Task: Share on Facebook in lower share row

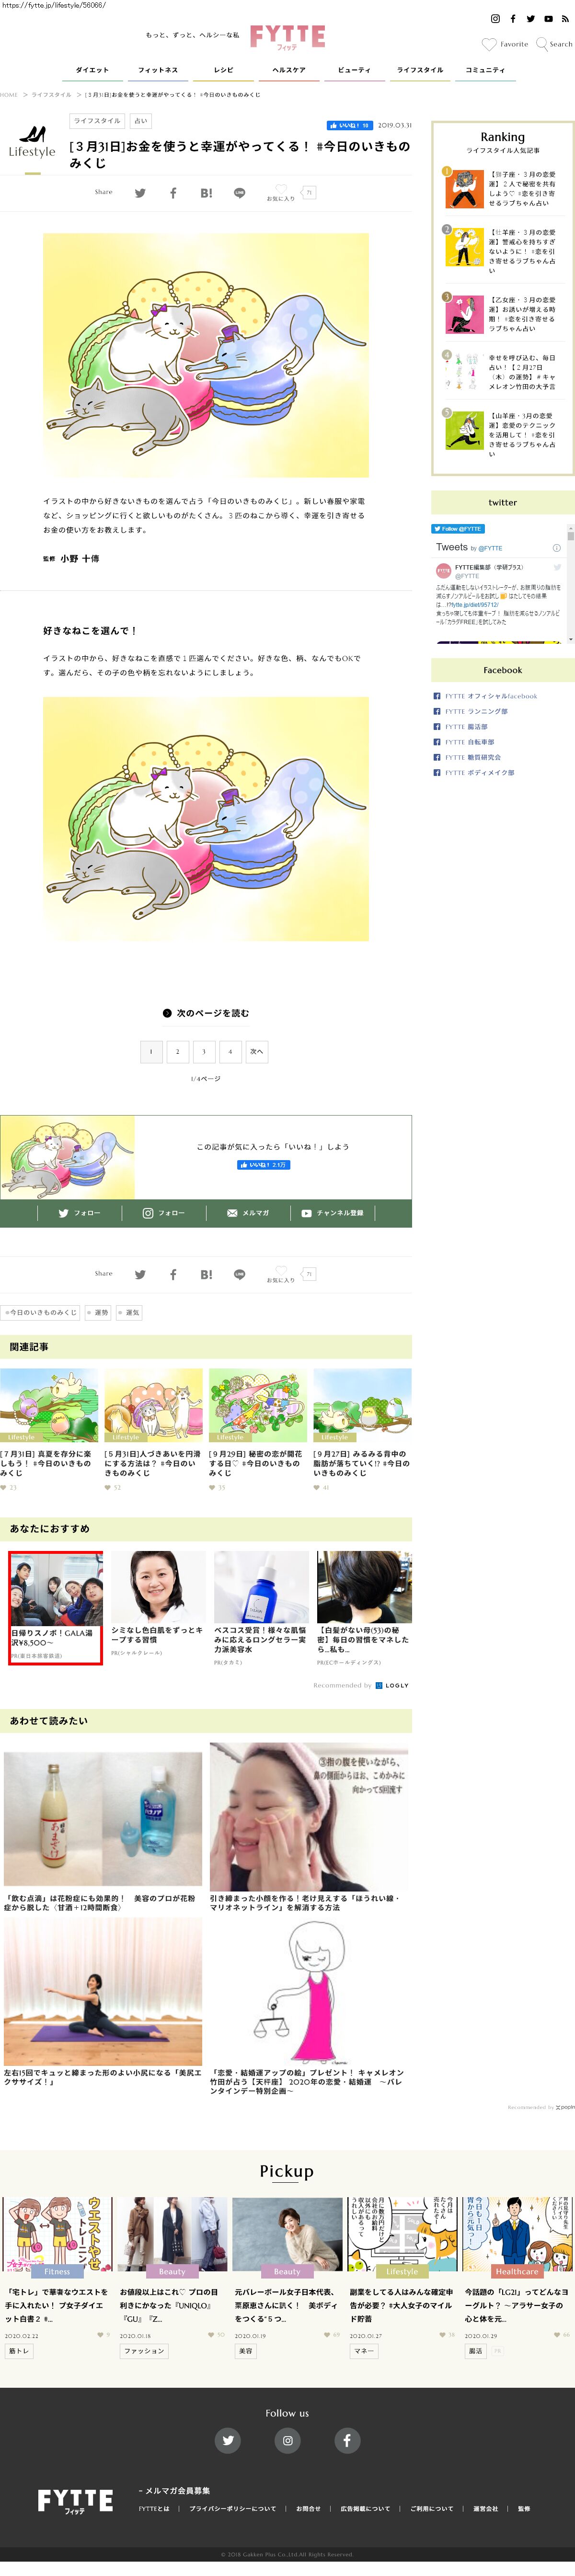Action: (x=173, y=1275)
